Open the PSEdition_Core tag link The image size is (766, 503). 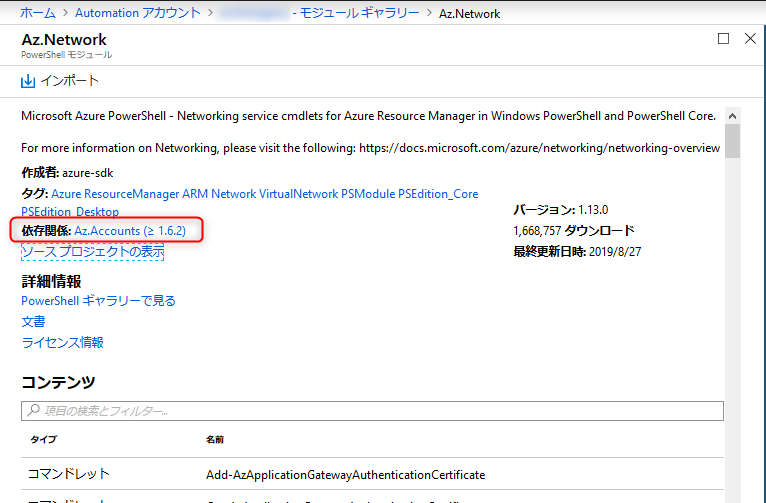[438, 194]
